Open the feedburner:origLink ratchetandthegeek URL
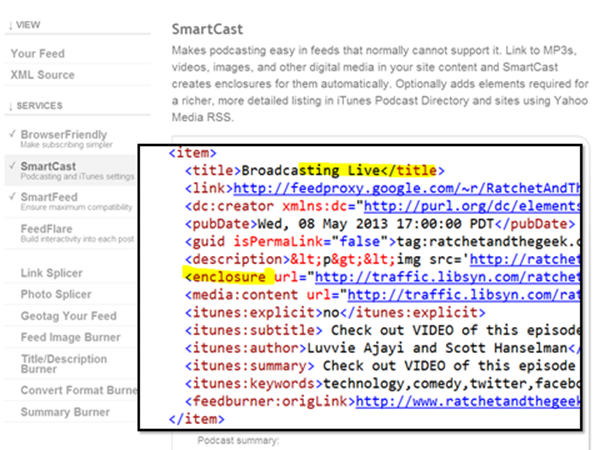 pos(468,401)
